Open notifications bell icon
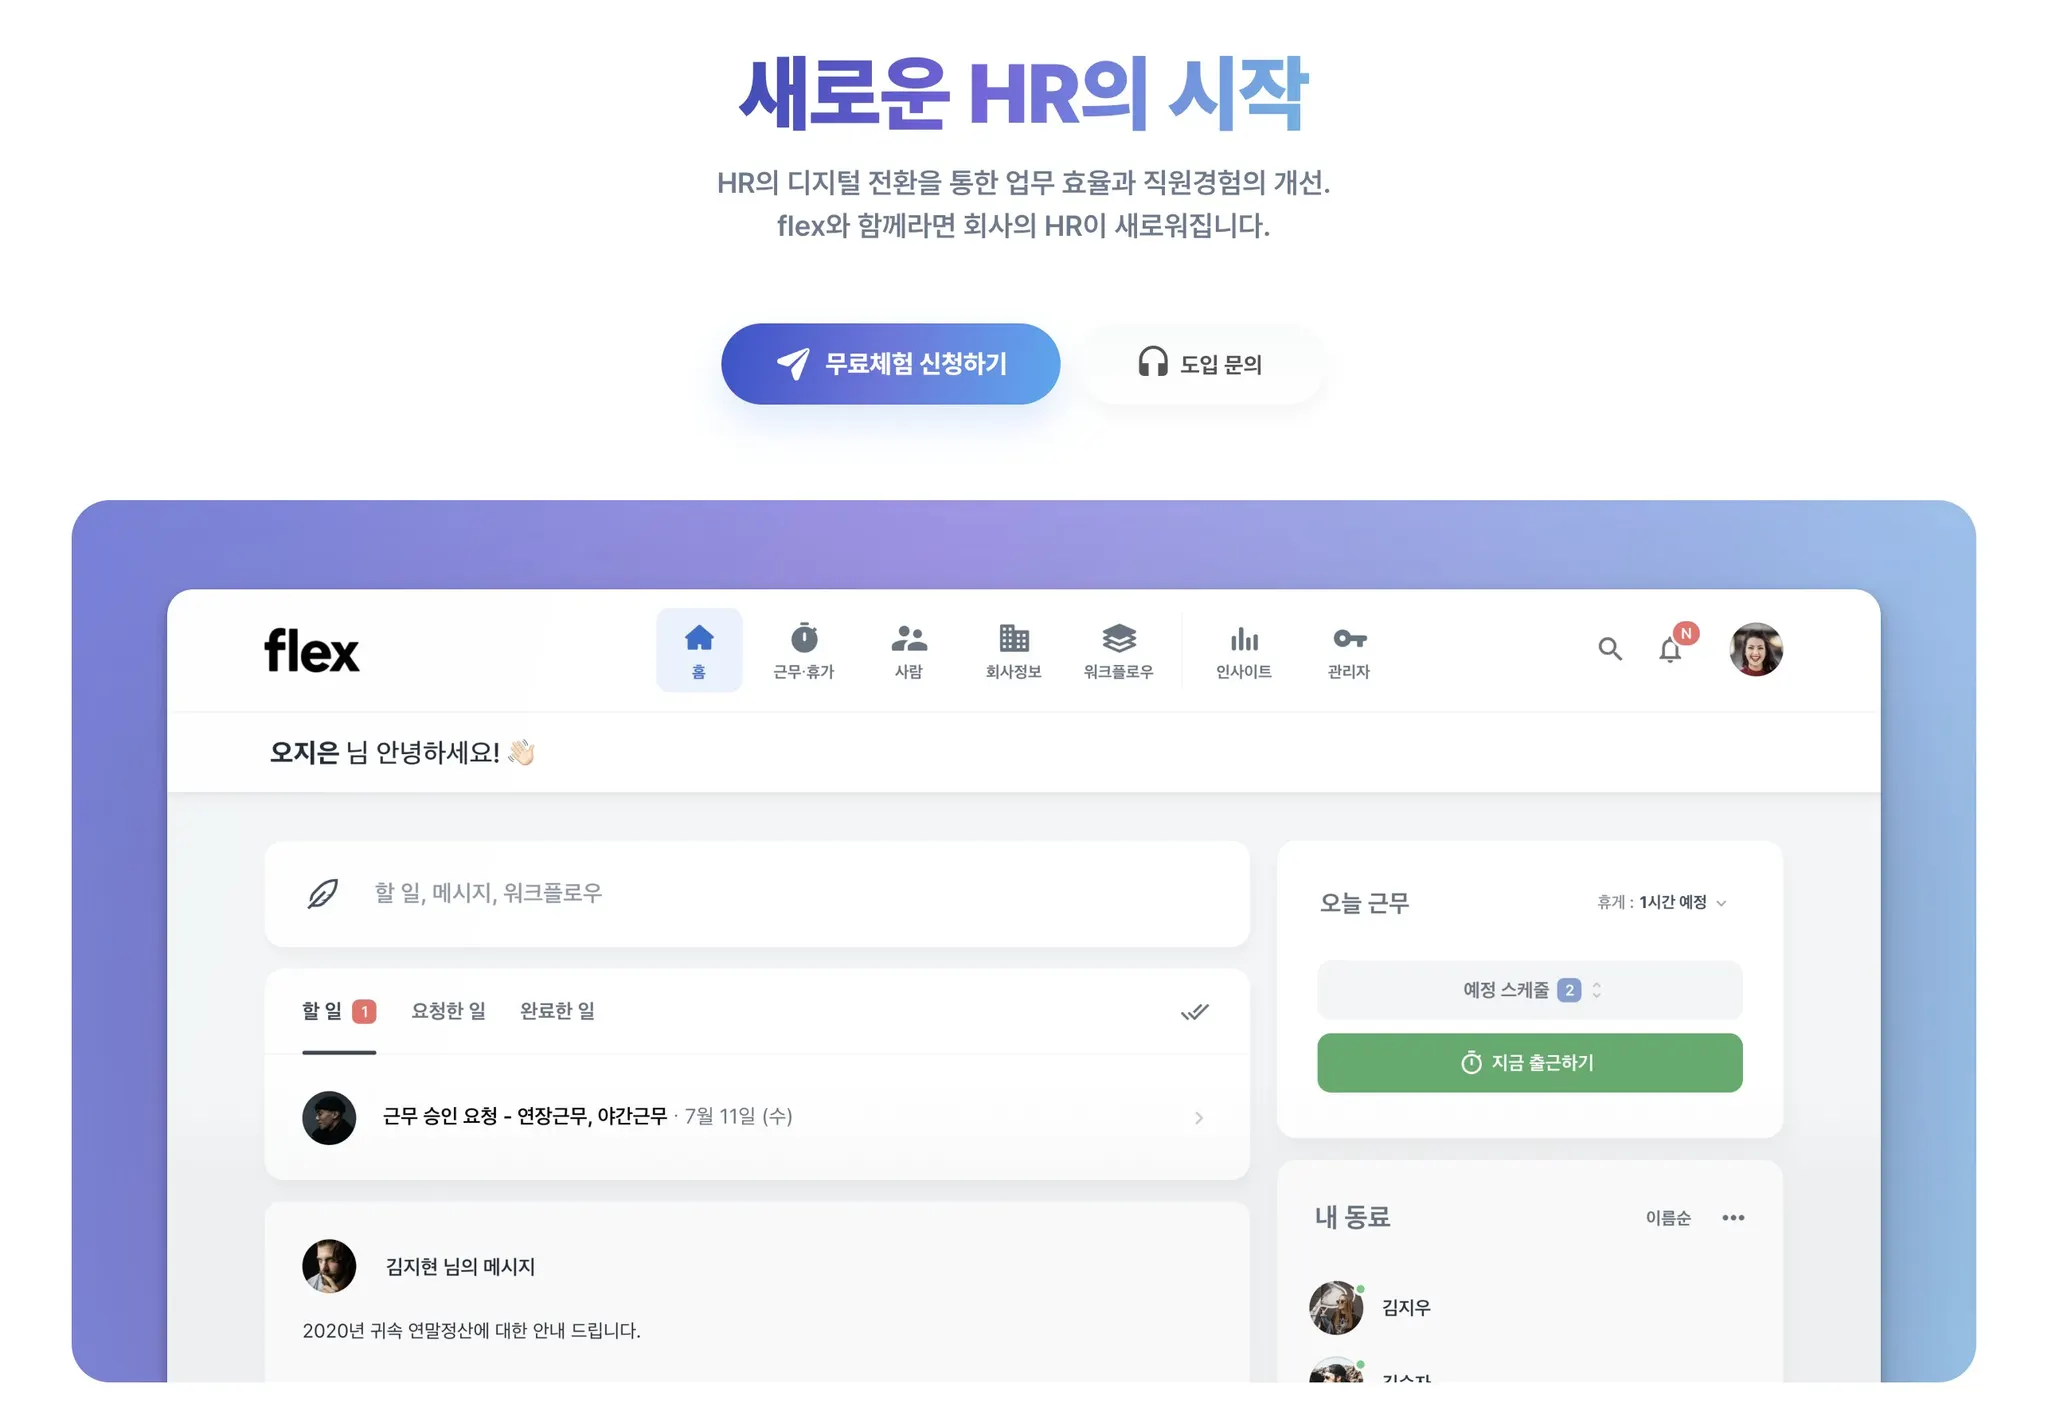This screenshot has height=1408, width=2048. tap(1671, 650)
